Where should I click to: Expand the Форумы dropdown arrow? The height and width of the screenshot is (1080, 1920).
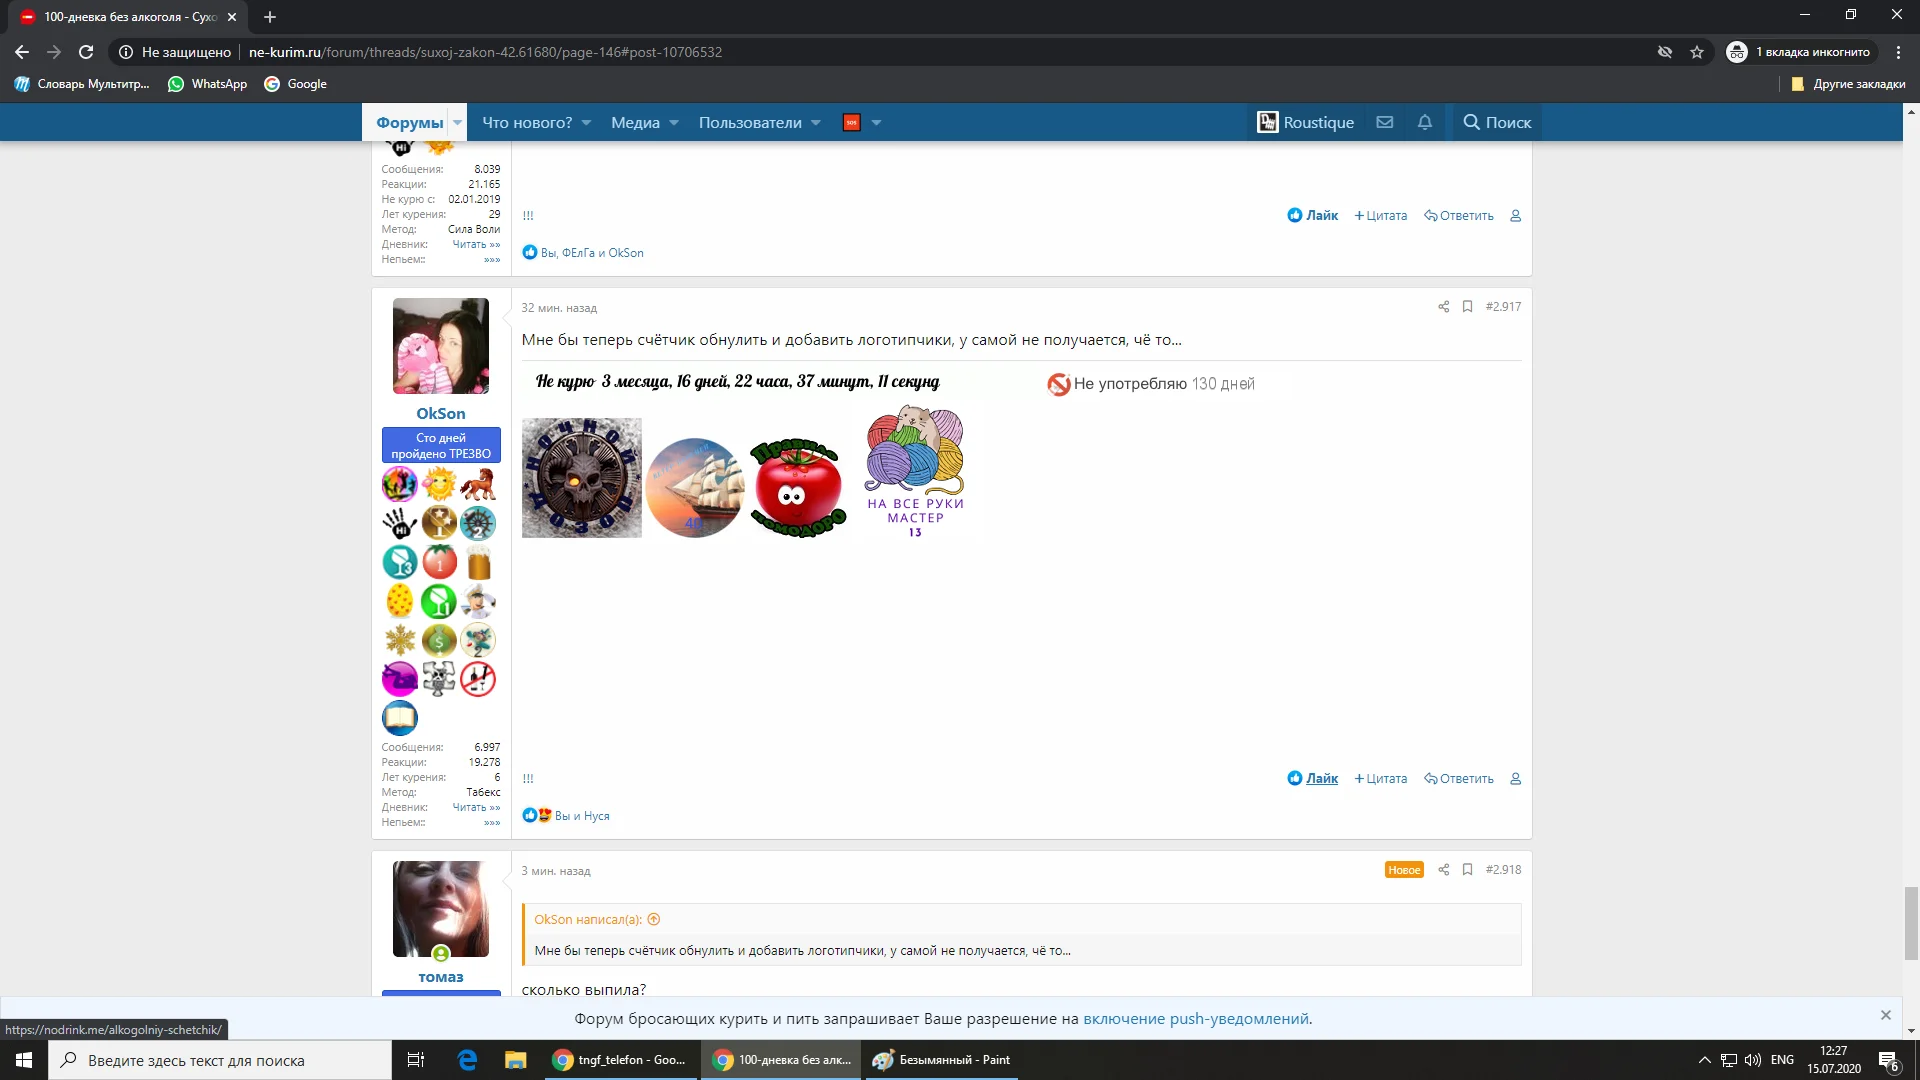pos(457,123)
